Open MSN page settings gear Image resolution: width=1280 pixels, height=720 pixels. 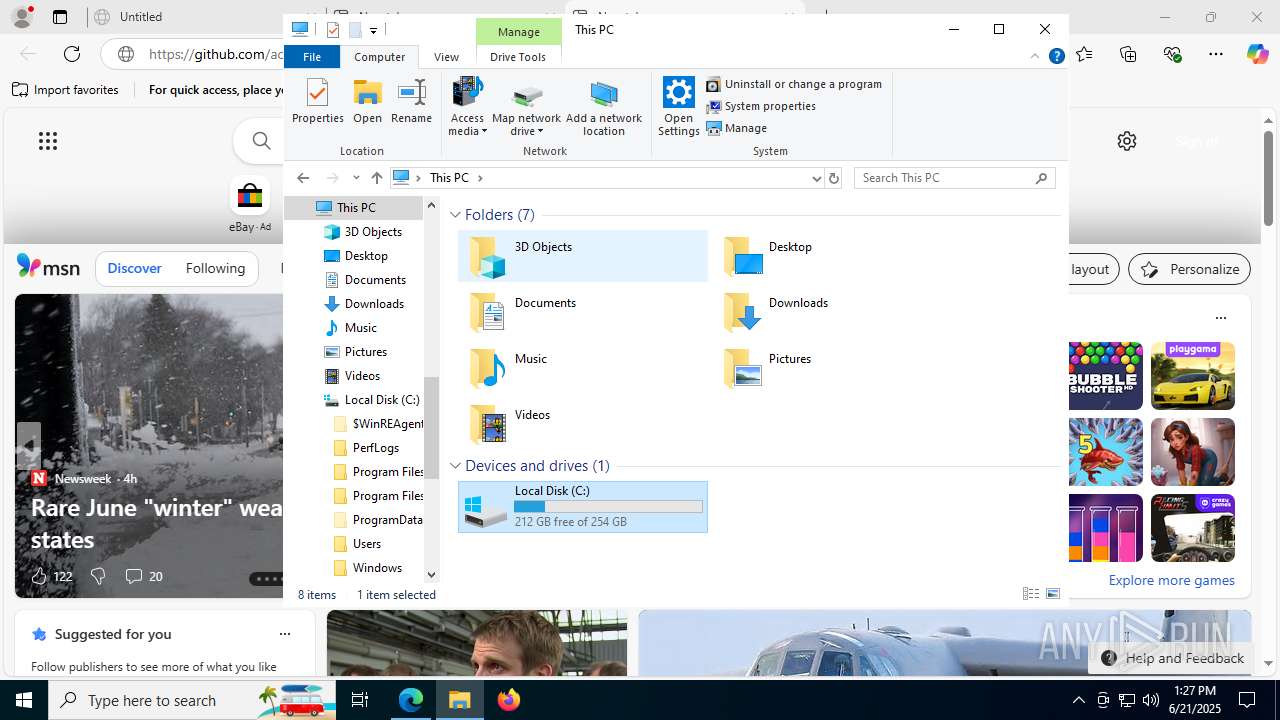click(x=1127, y=141)
